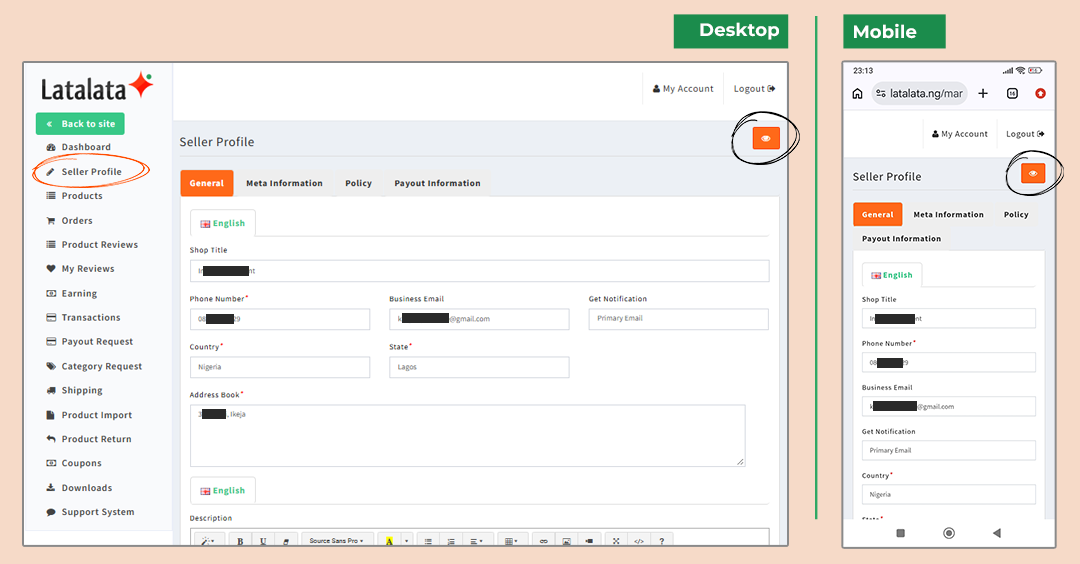
Task: Click the insert link icon in editor
Action: coord(543,541)
